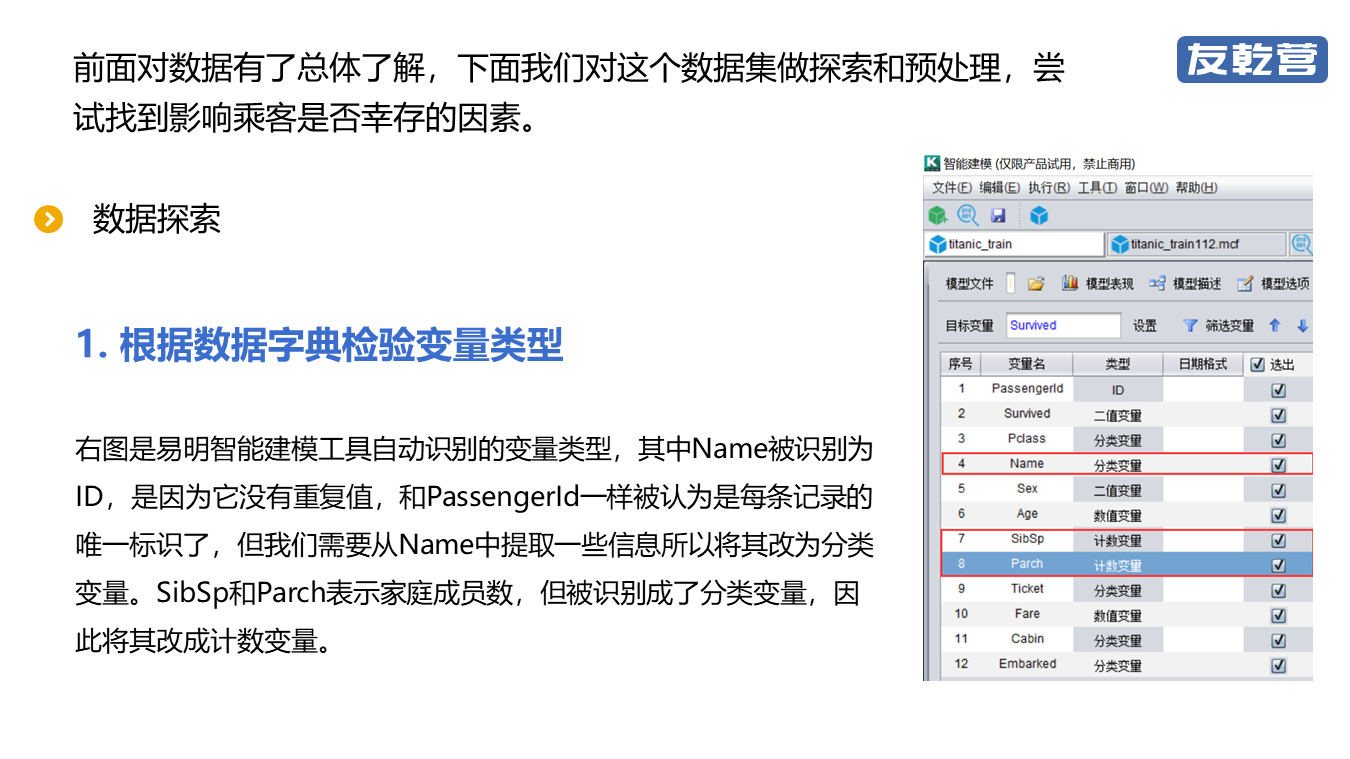Image resolution: width=1350 pixels, height=759 pixels.
Task: Uncheck the Parch row checkbox
Action: [1278, 566]
